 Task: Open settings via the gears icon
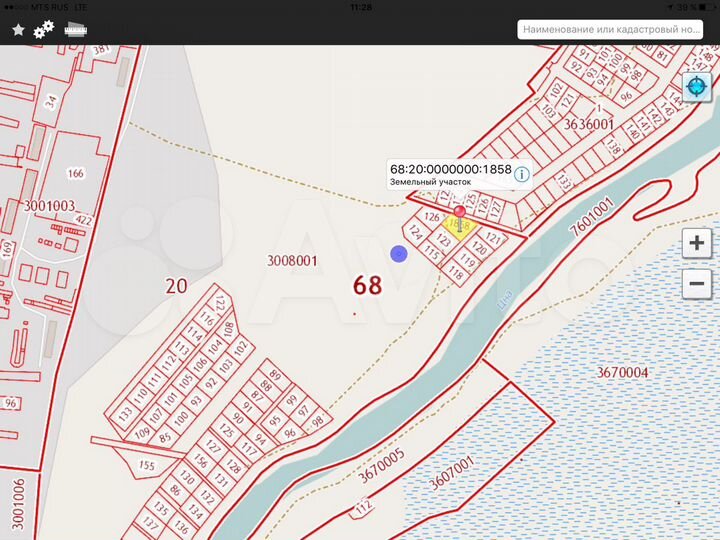44,30
